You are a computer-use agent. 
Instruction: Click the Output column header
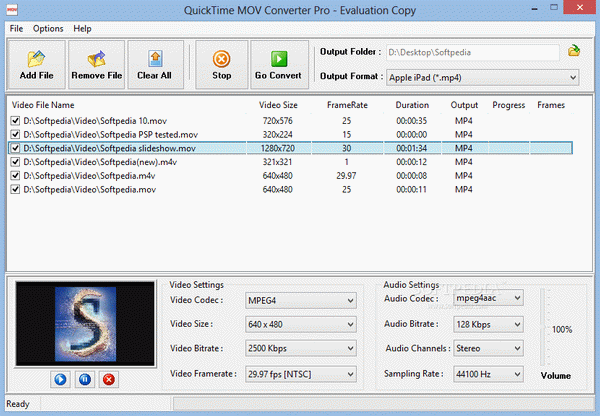coord(464,105)
